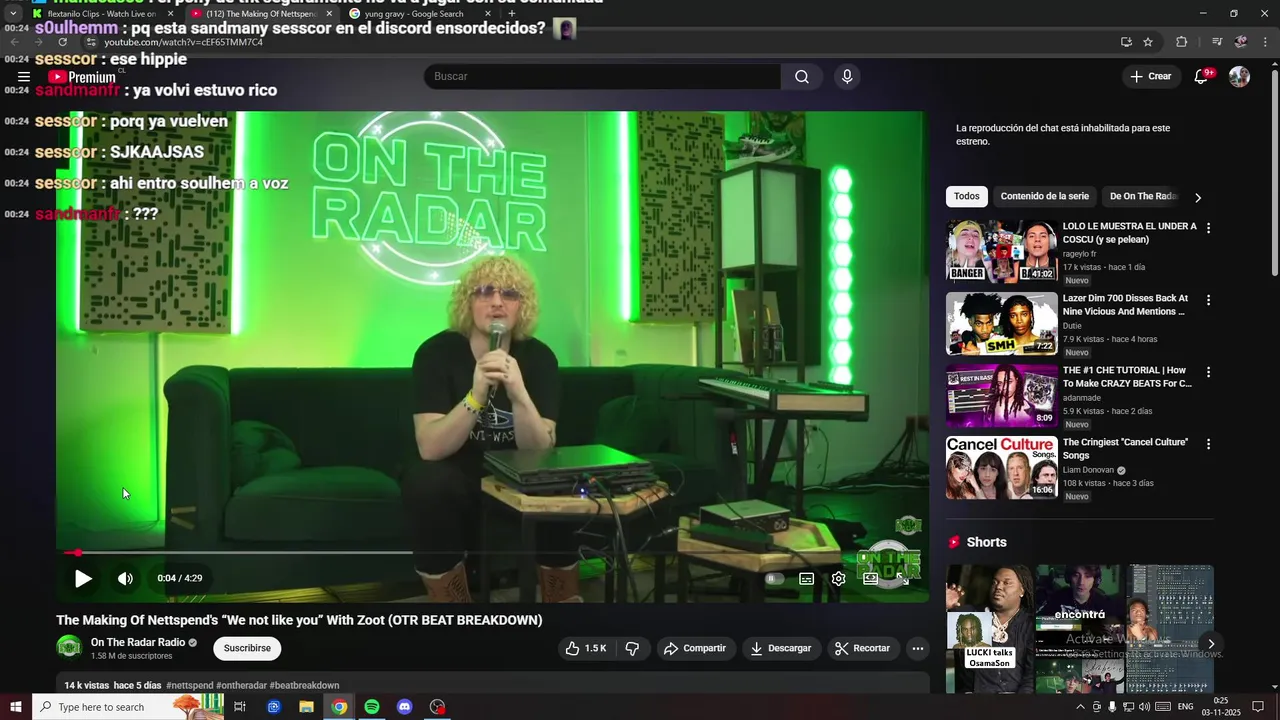Open the account avatar menu
1280x720 pixels.
pyautogui.click(x=1239, y=77)
